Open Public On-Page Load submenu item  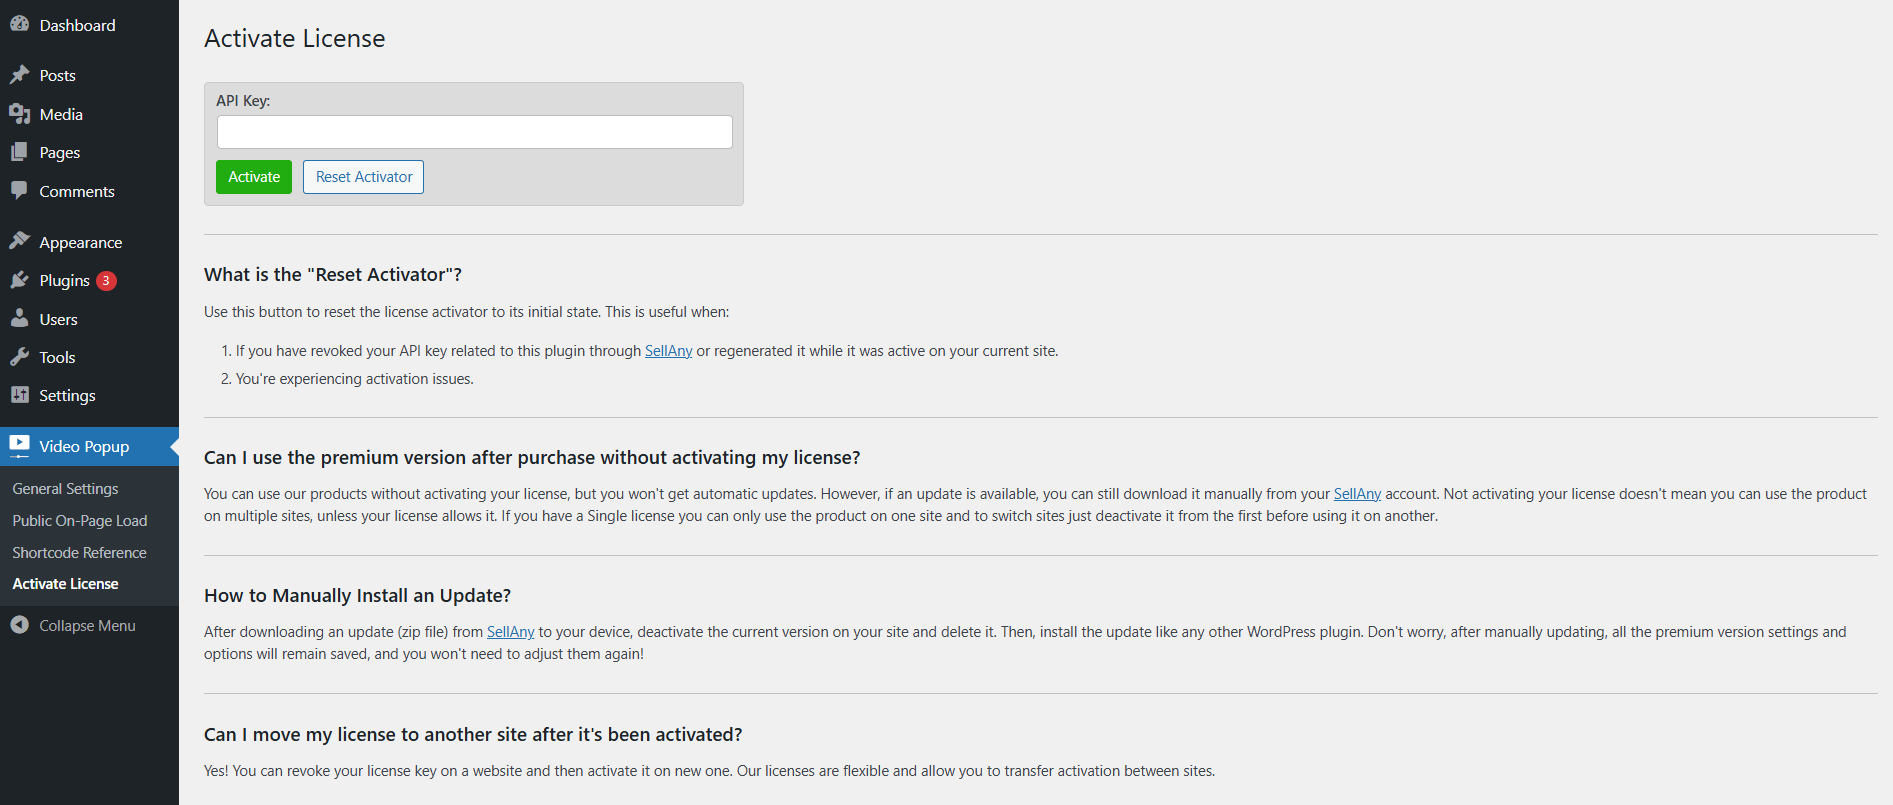[x=80, y=521]
